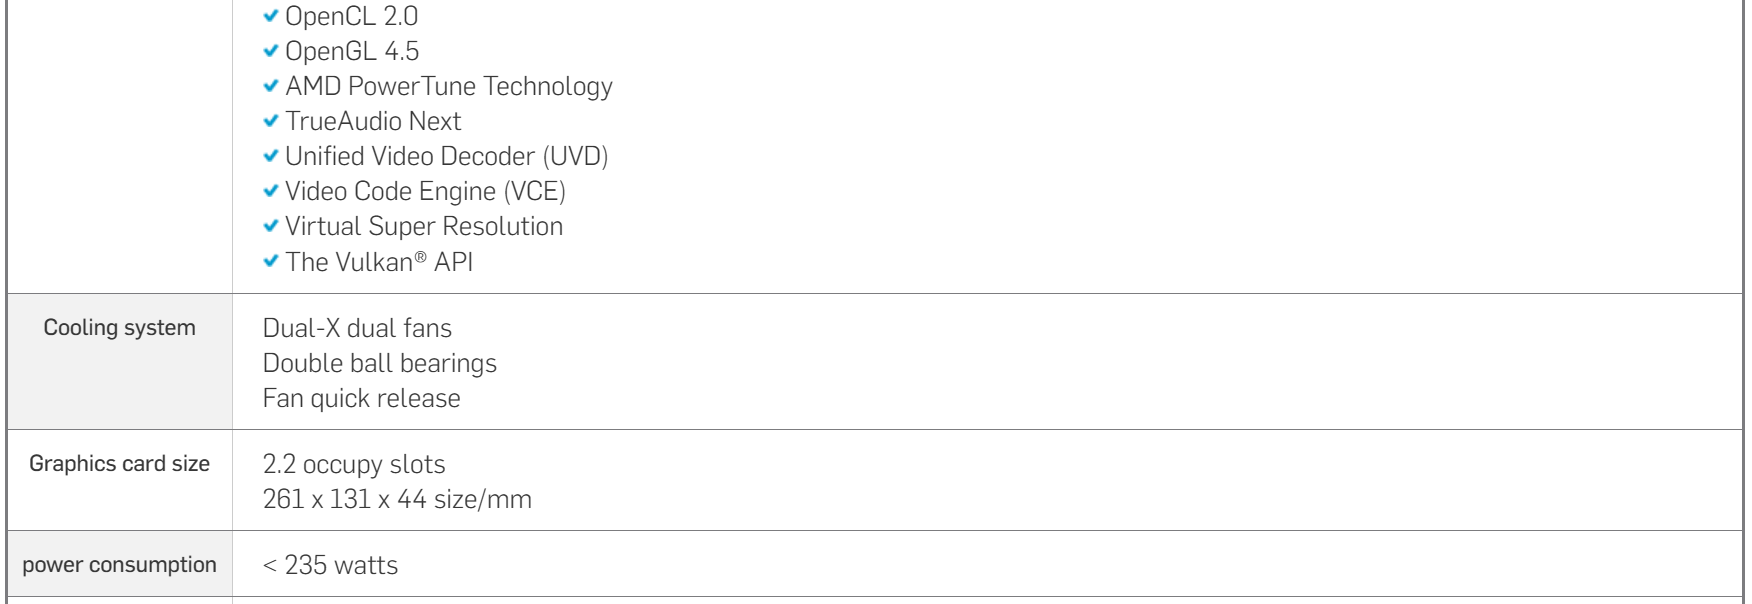Select the Graphics card size row label
This screenshot has height=604, width=1752.
pyautogui.click(x=120, y=464)
